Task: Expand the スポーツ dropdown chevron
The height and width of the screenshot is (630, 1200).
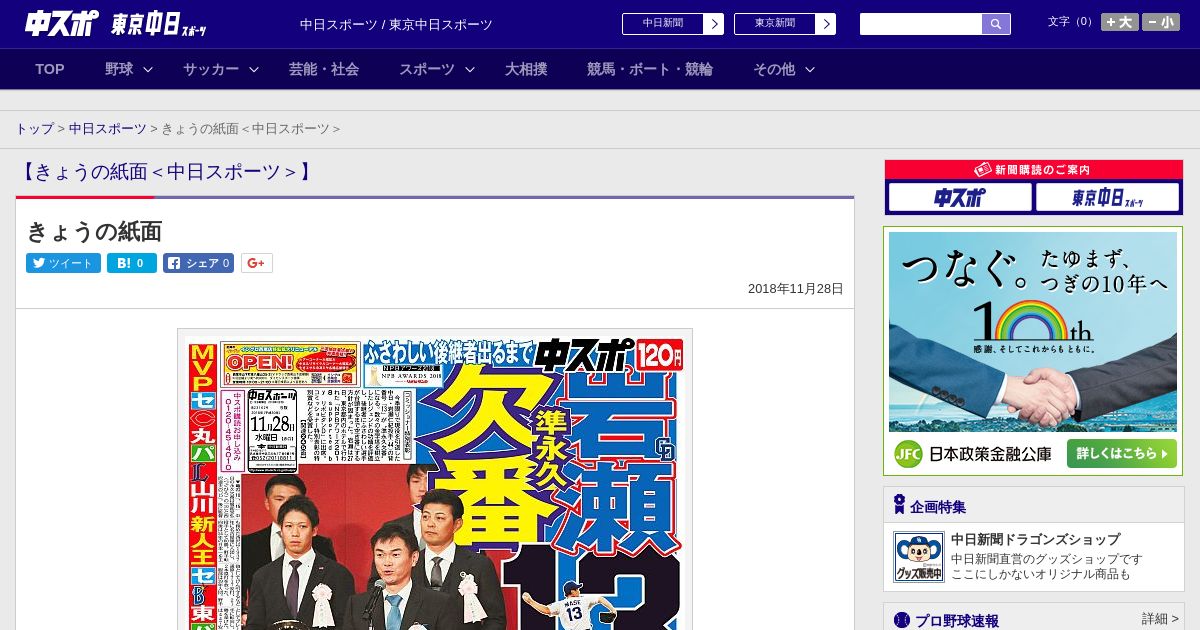Action: [x=470, y=69]
